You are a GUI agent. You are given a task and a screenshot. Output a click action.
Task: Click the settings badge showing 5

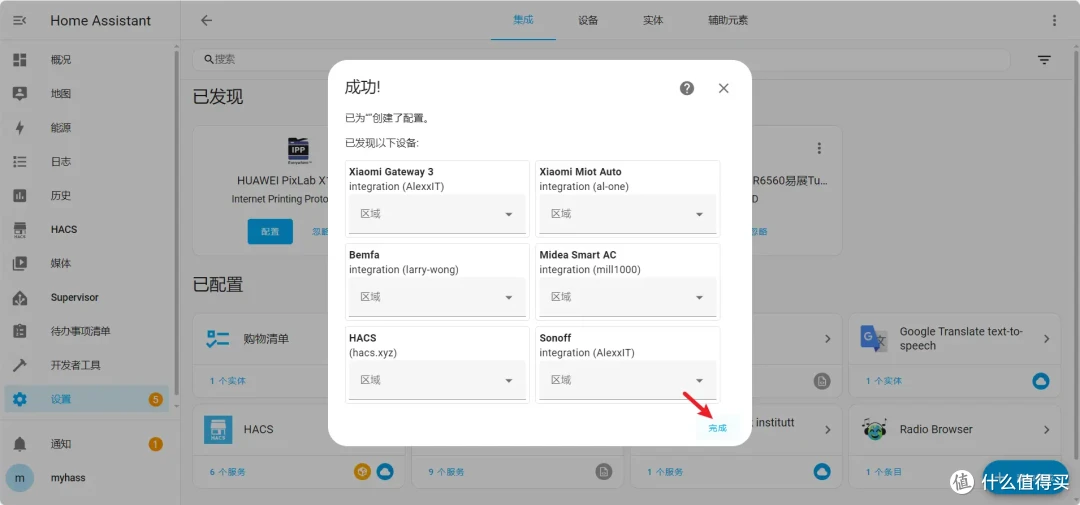(x=155, y=399)
